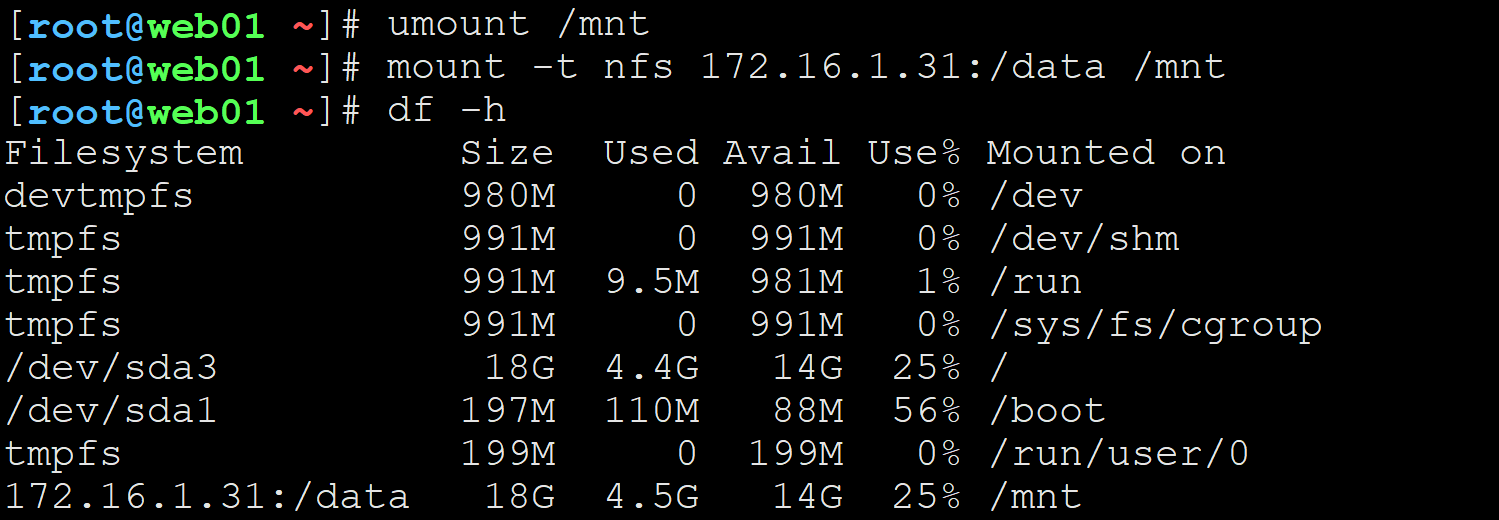Viewport: 1499px width, 520px height.
Task: Click the 9.5M used value
Action: click(x=652, y=282)
